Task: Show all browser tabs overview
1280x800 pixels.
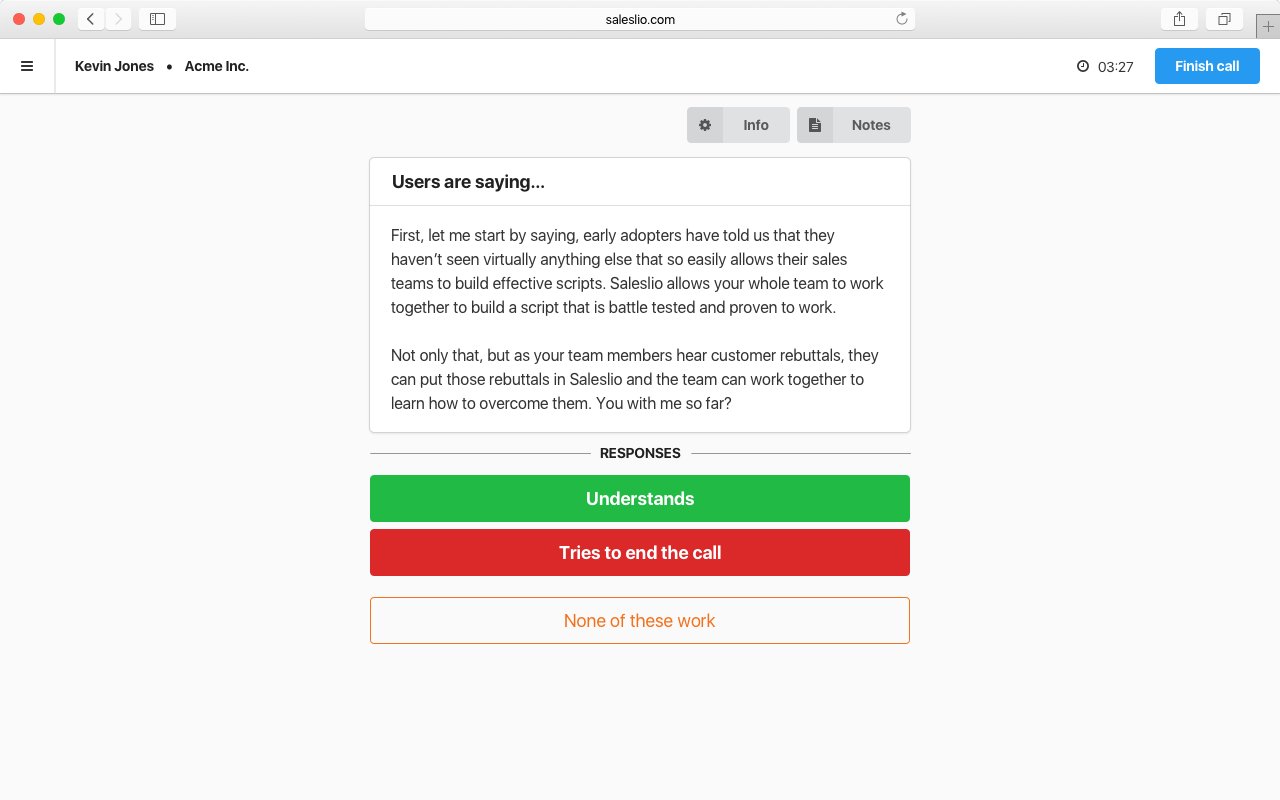Action: pos(1224,19)
